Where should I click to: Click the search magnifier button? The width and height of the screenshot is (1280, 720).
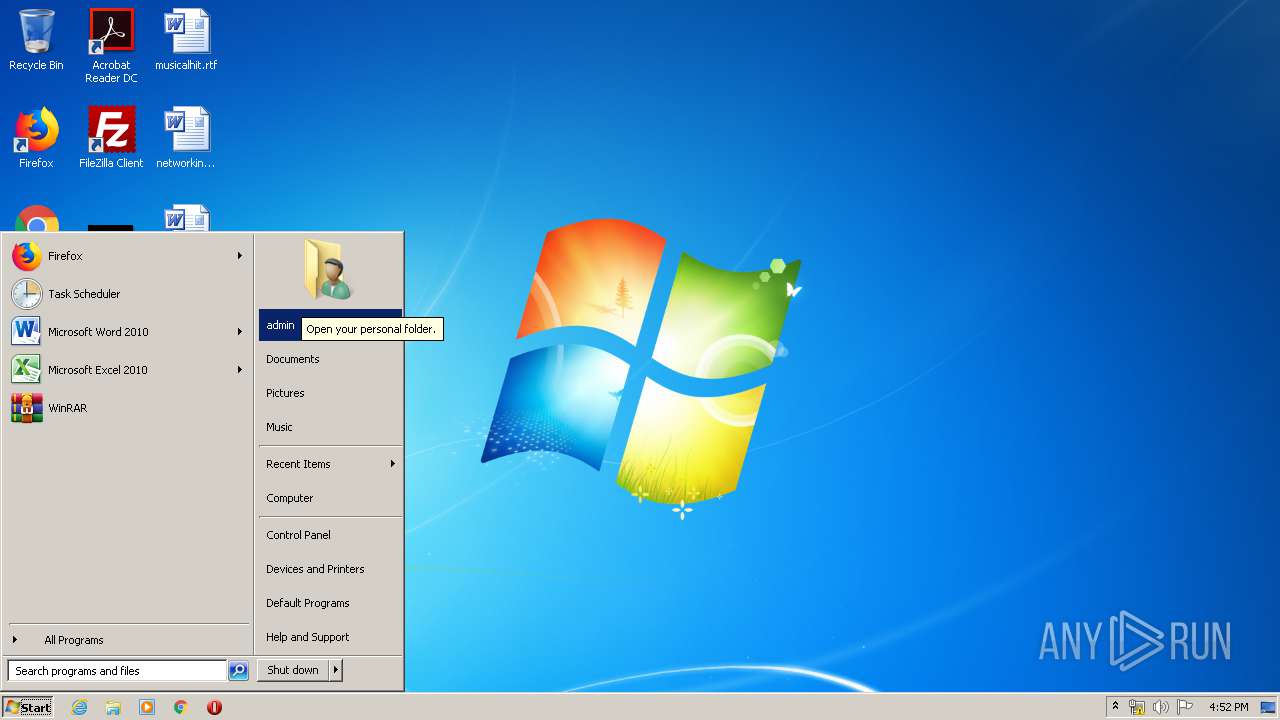(x=238, y=671)
